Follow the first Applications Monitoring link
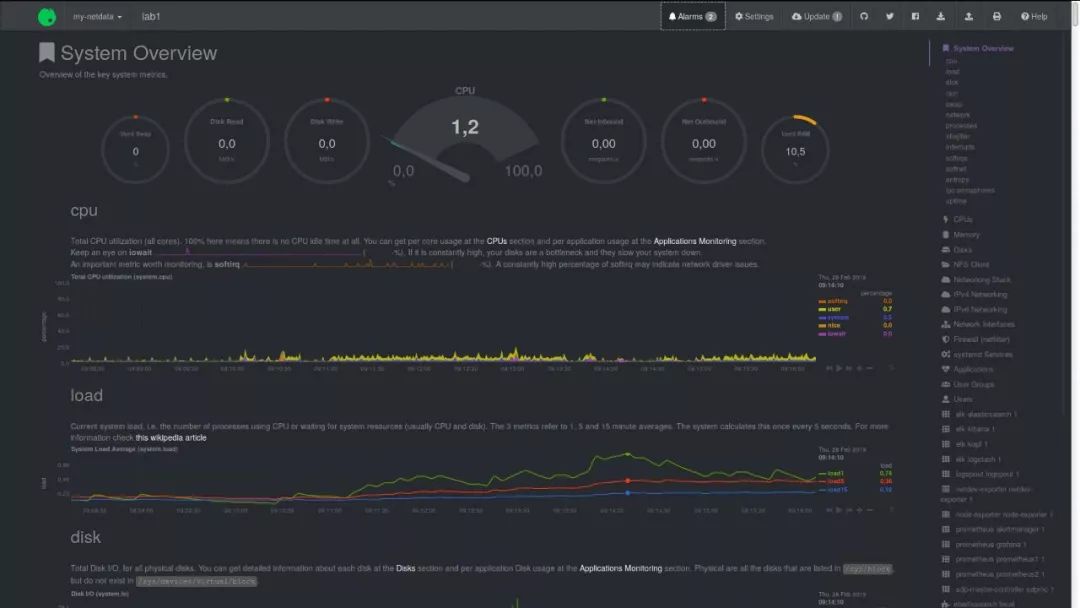 [x=694, y=242]
